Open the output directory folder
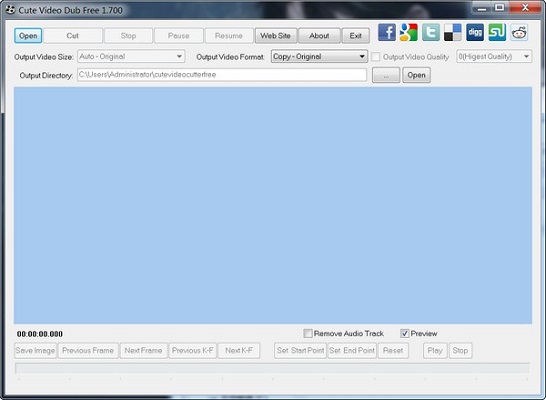The height and width of the screenshot is (400, 546). pyautogui.click(x=416, y=75)
